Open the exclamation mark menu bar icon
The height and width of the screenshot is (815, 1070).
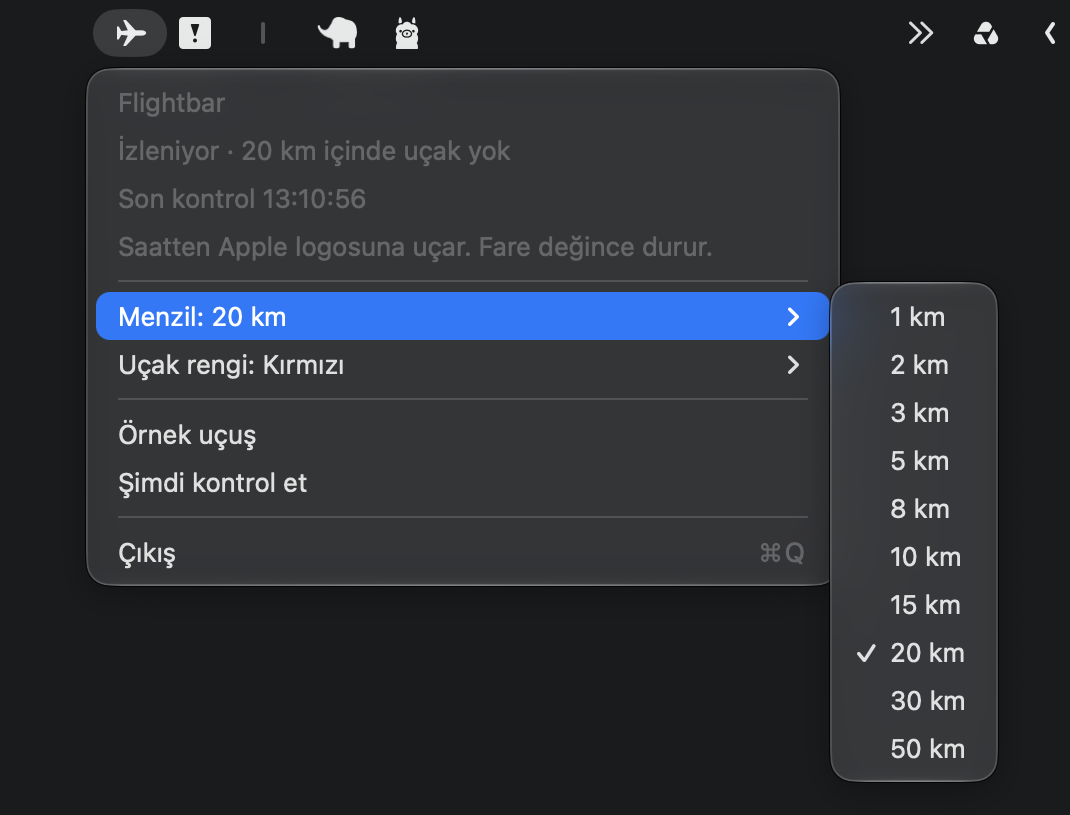coord(195,33)
